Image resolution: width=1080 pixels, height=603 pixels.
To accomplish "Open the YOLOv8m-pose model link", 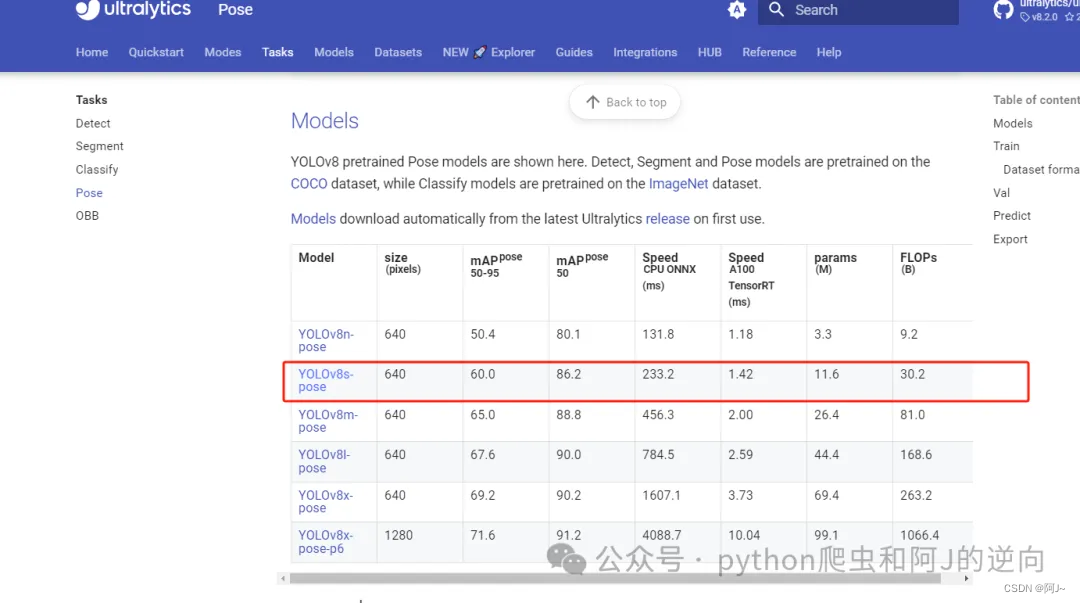I will (x=327, y=421).
